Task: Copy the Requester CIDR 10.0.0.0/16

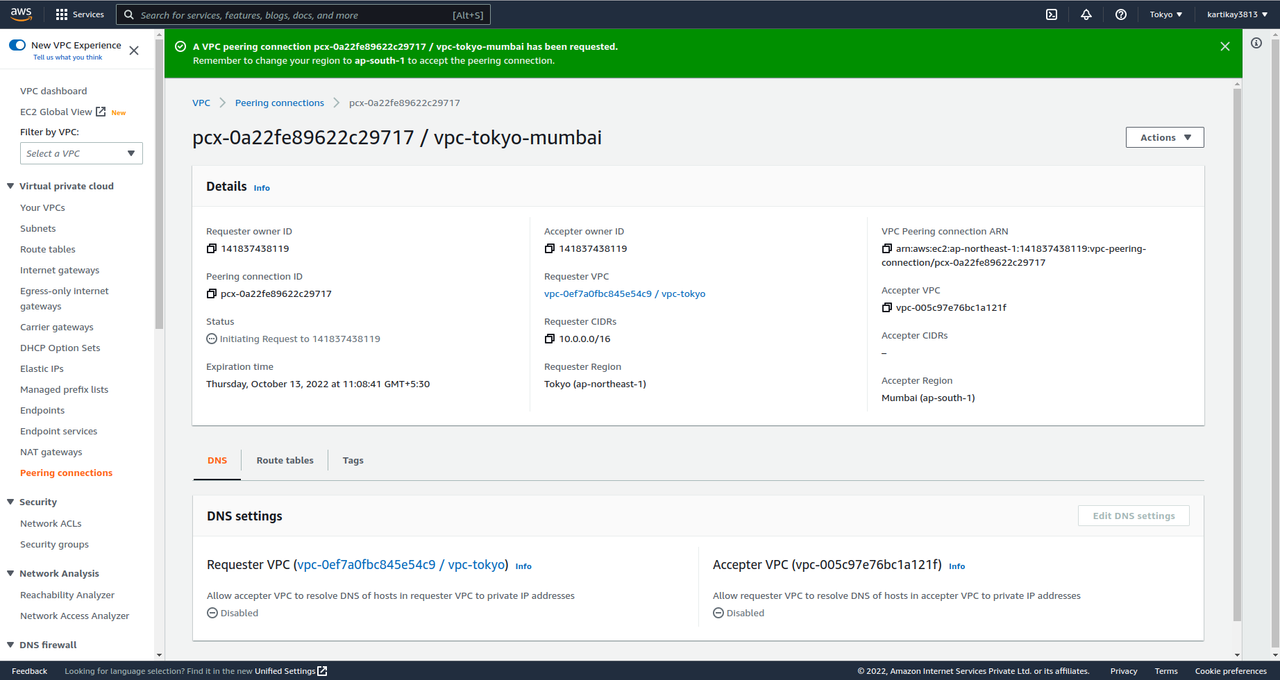Action: [549, 339]
